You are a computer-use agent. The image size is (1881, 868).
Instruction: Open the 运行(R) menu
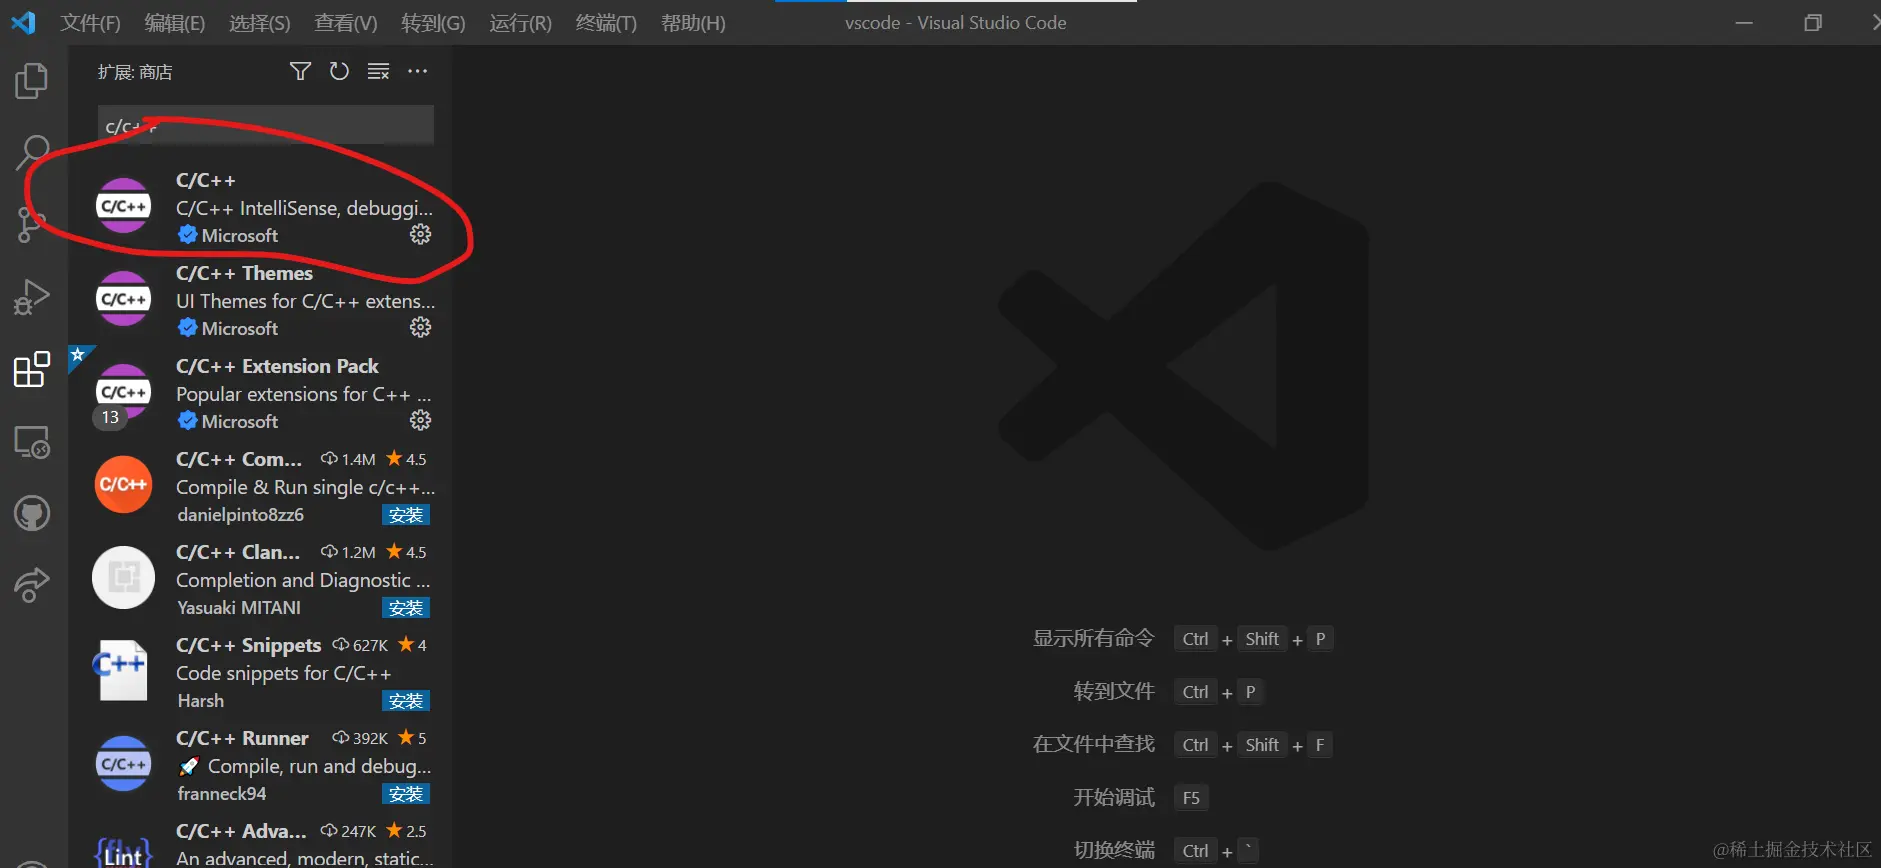click(520, 23)
